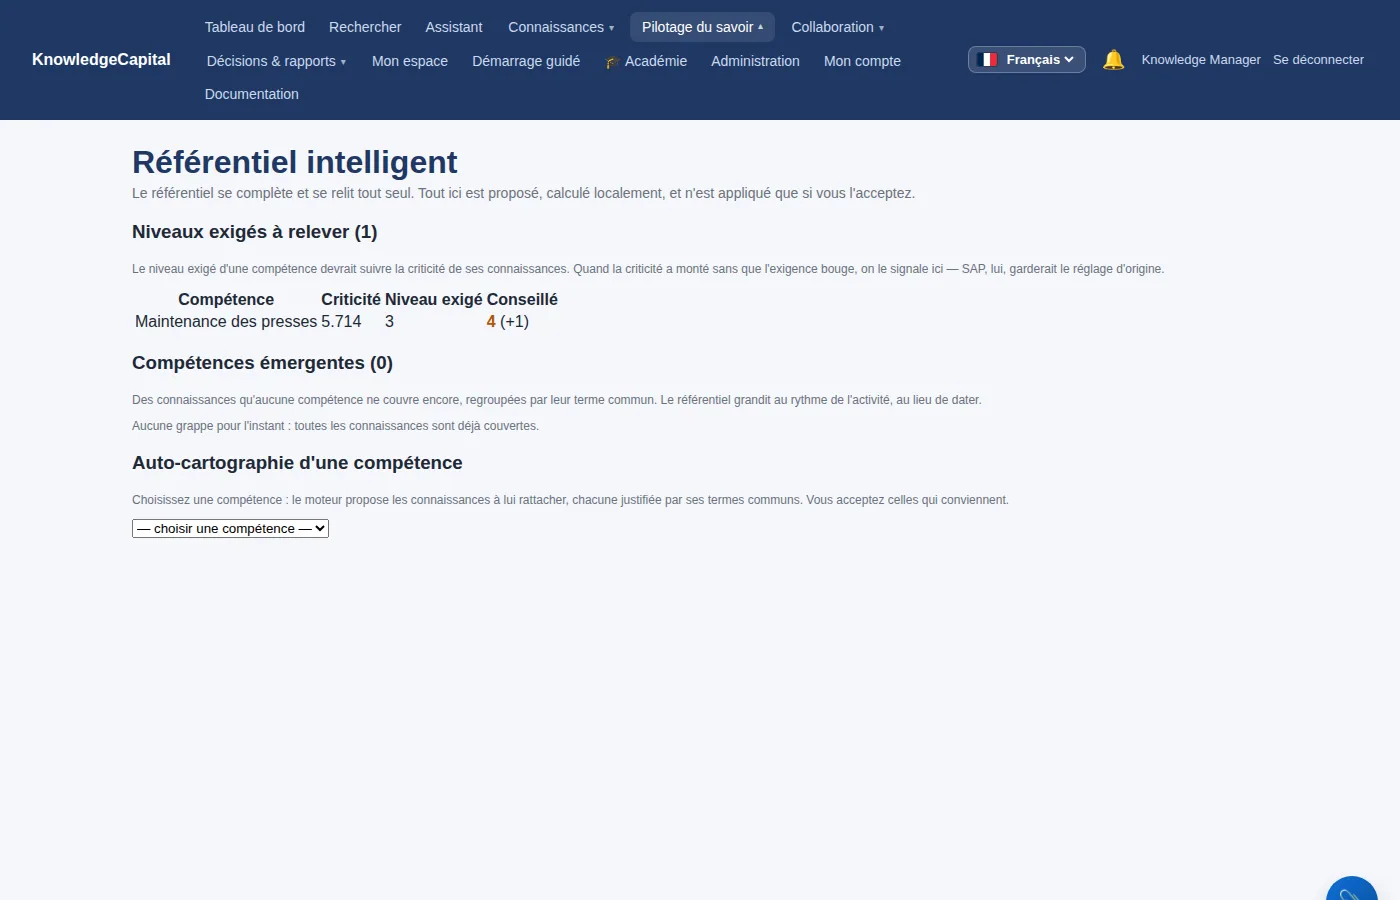This screenshot has width=1400, height=900.
Task: Click the Knowledge Manager user label
Action: coord(1201,60)
